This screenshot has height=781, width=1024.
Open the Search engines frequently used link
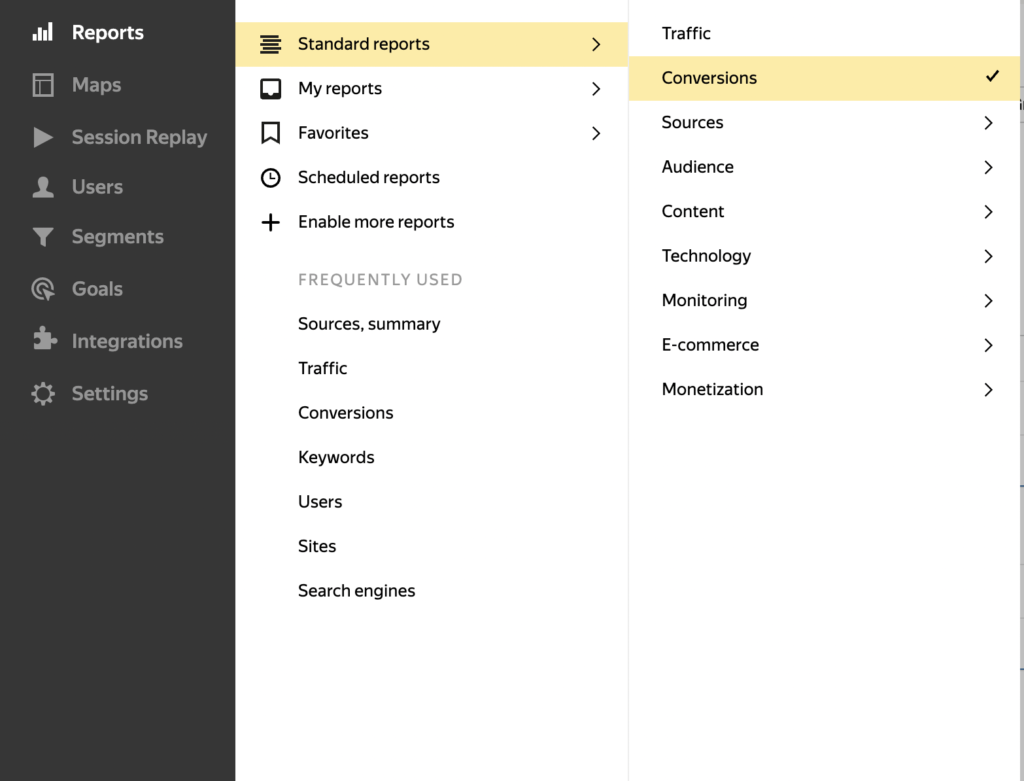coord(357,590)
